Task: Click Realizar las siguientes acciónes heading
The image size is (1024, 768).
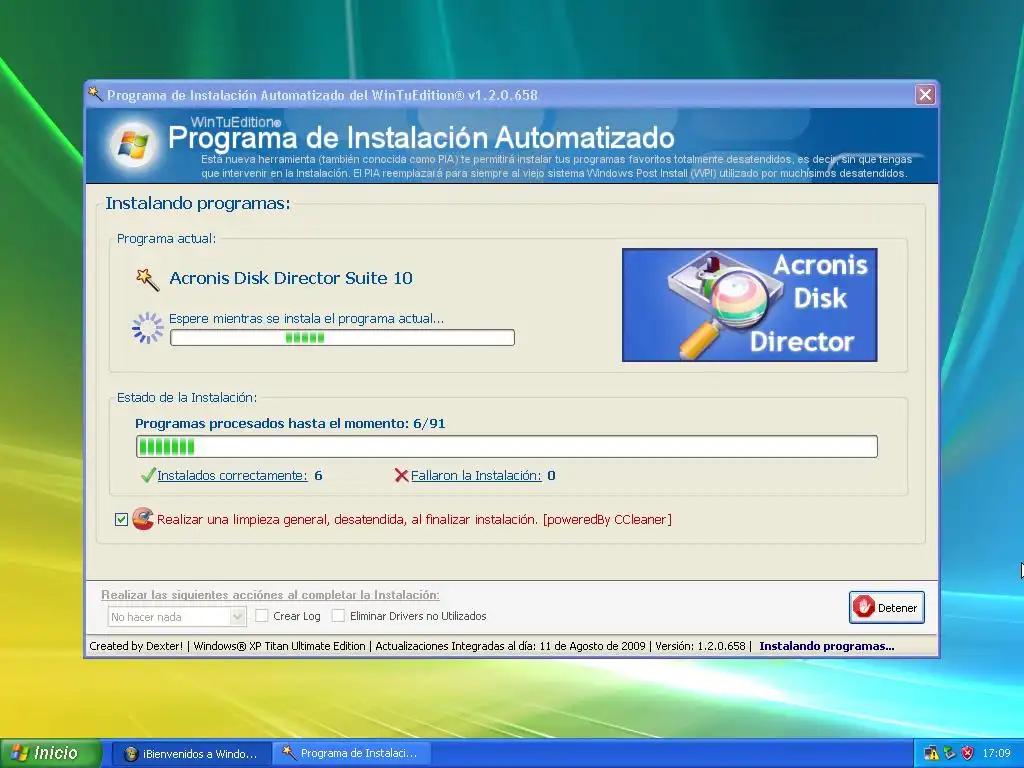Action: (x=270, y=595)
